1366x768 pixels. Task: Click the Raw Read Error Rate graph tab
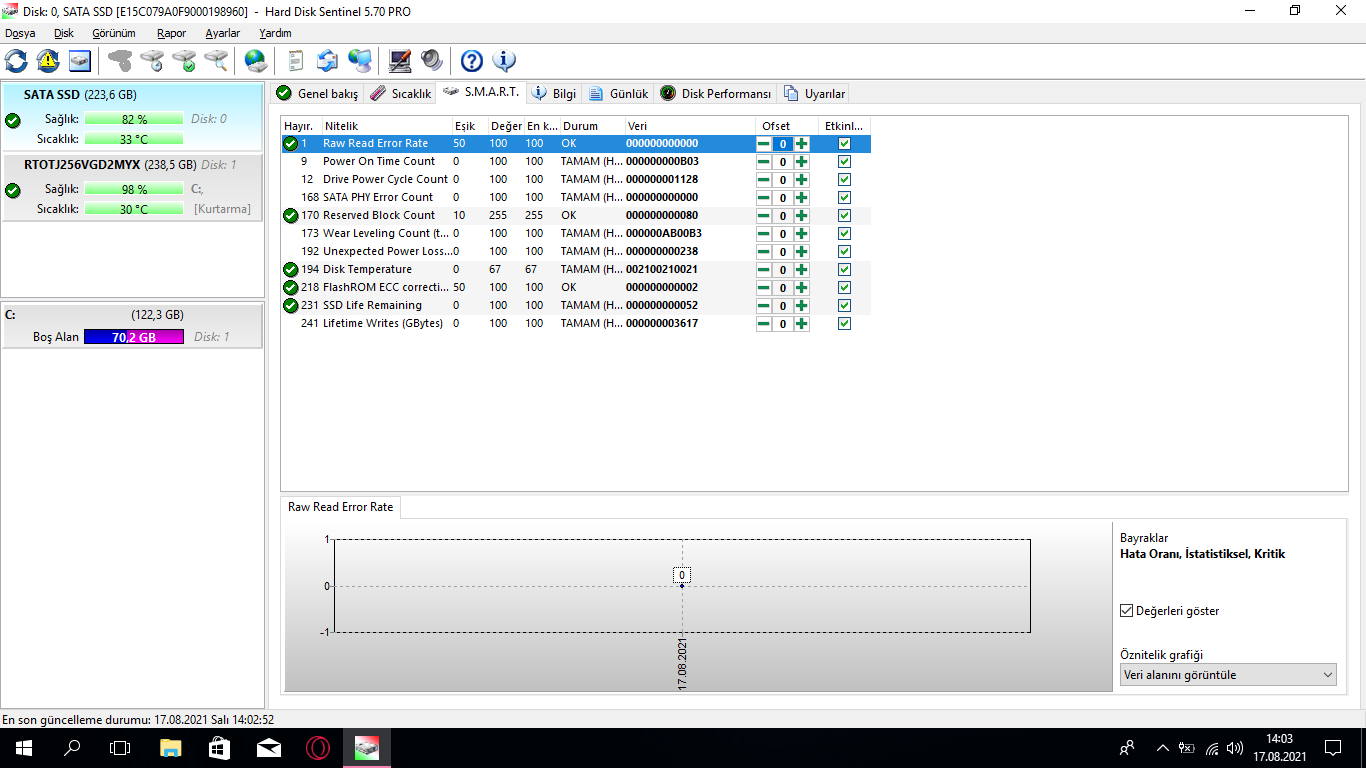point(341,507)
